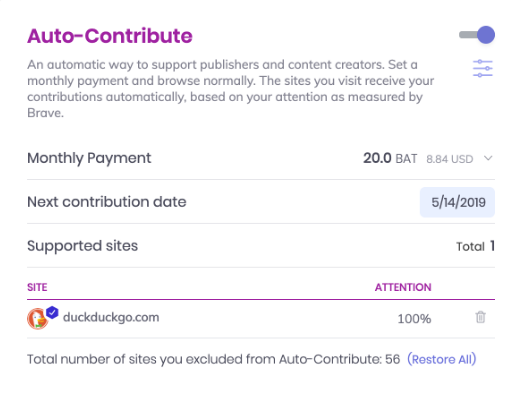Click the verified publisher checkmark badge
The width and height of the screenshot is (521, 400).
coord(52,313)
